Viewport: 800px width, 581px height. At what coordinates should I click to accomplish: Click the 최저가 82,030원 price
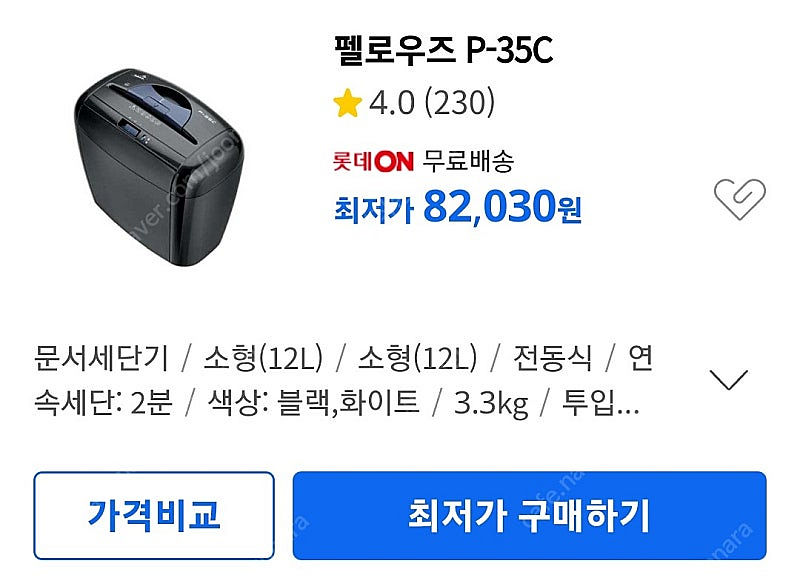pyautogui.click(x=458, y=207)
